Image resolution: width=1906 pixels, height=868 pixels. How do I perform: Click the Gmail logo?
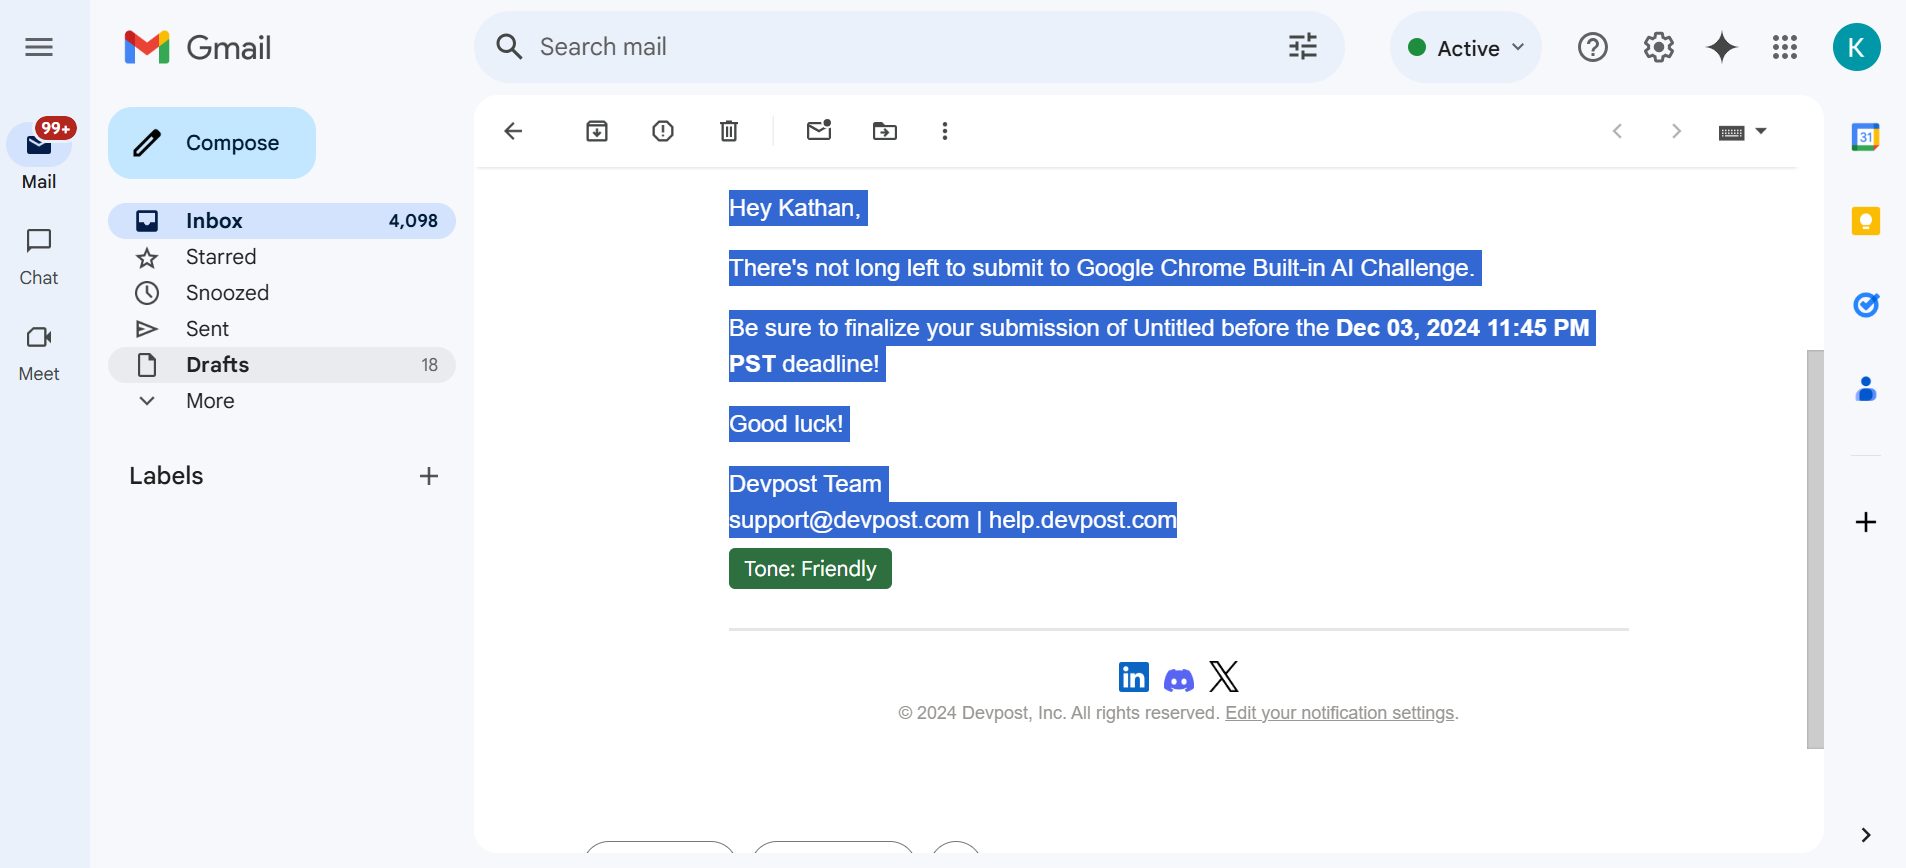click(198, 47)
